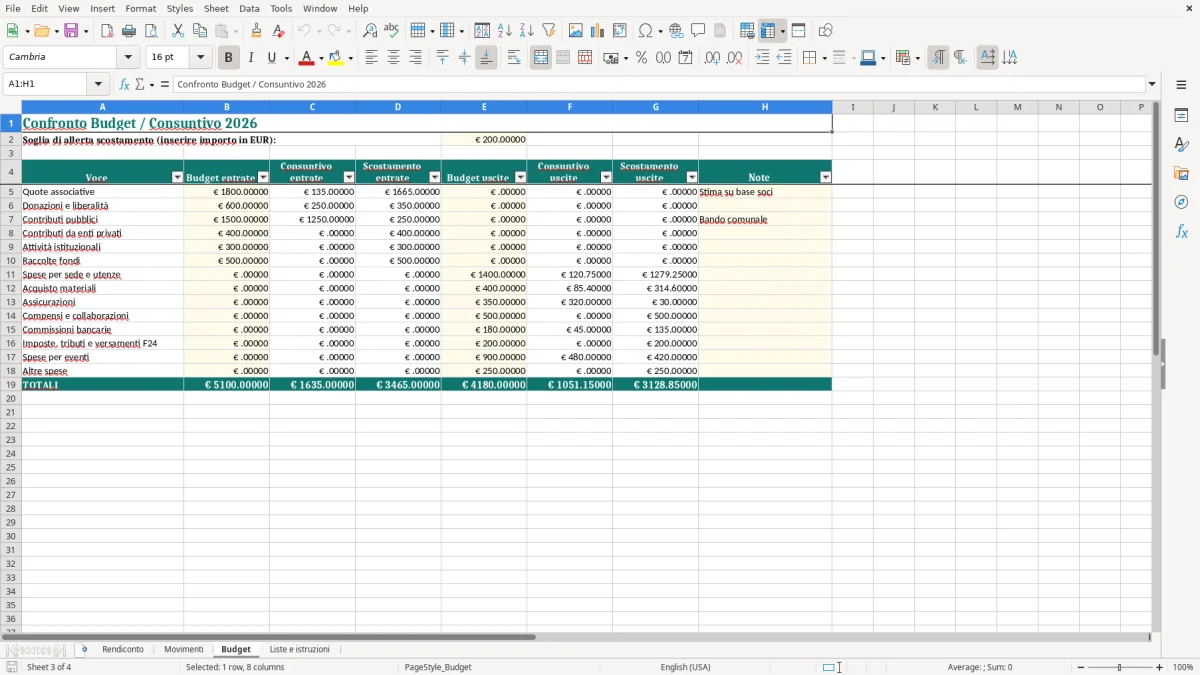This screenshot has height=675, width=1200.
Task: Open the Sheet menu
Action: [x=217, y=8]
